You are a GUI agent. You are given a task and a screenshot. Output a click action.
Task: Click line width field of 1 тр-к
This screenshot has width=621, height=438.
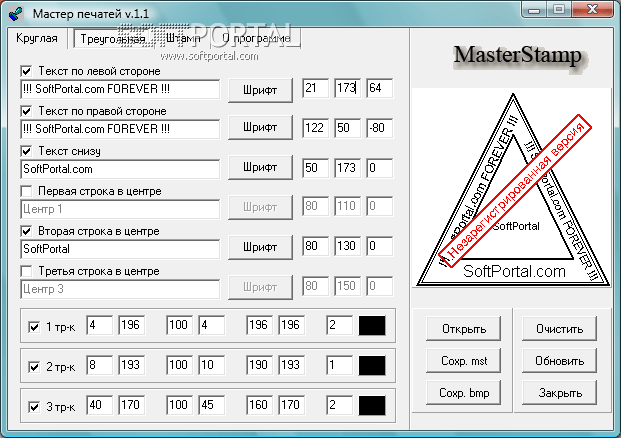(x=339, y=326)
